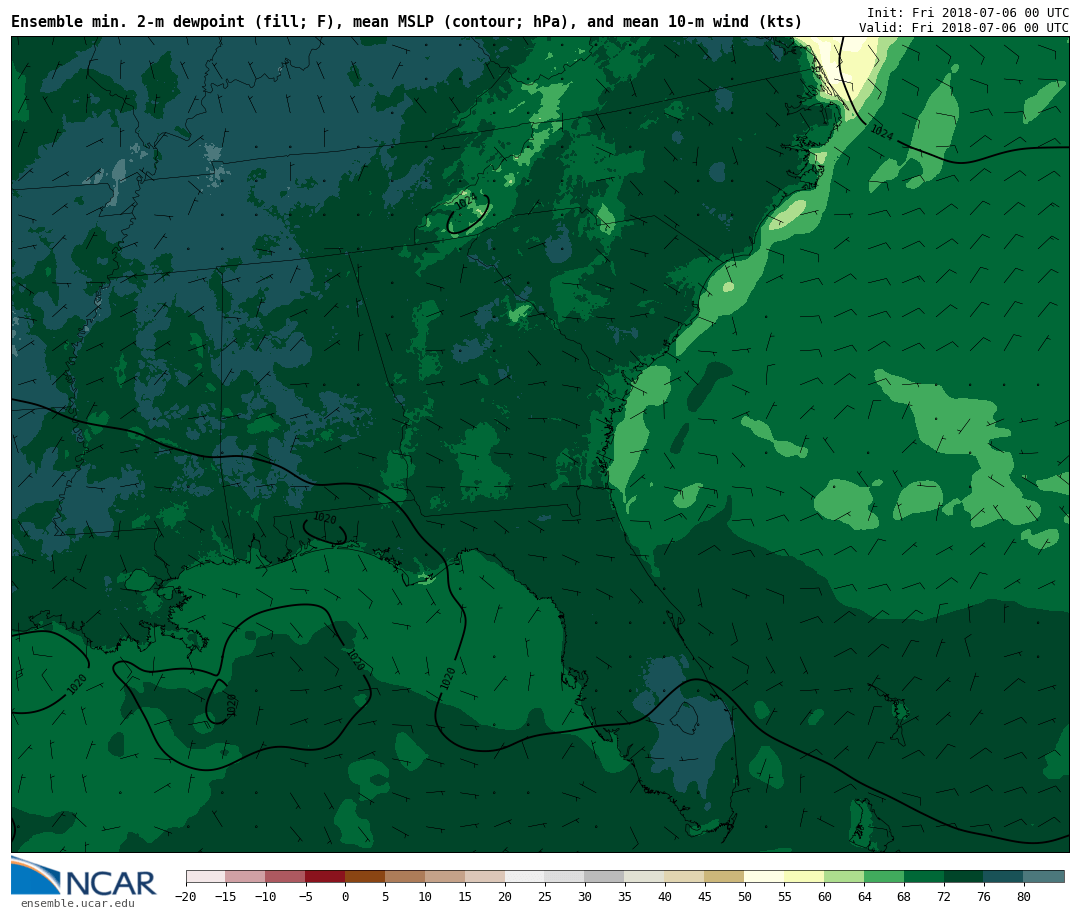Select the Valid date line
The image size is (1080, 915).
[x=964, y=28]
